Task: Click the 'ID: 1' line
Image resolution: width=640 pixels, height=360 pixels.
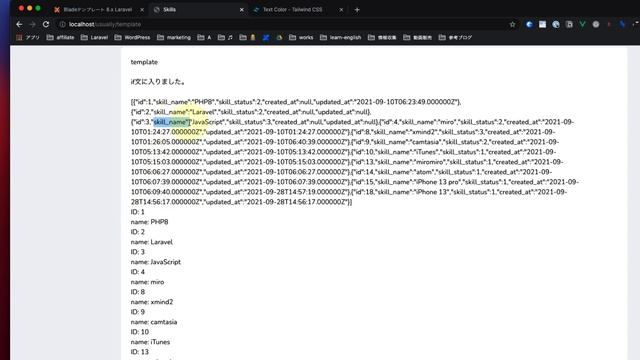Action: (x=138, y=212)
